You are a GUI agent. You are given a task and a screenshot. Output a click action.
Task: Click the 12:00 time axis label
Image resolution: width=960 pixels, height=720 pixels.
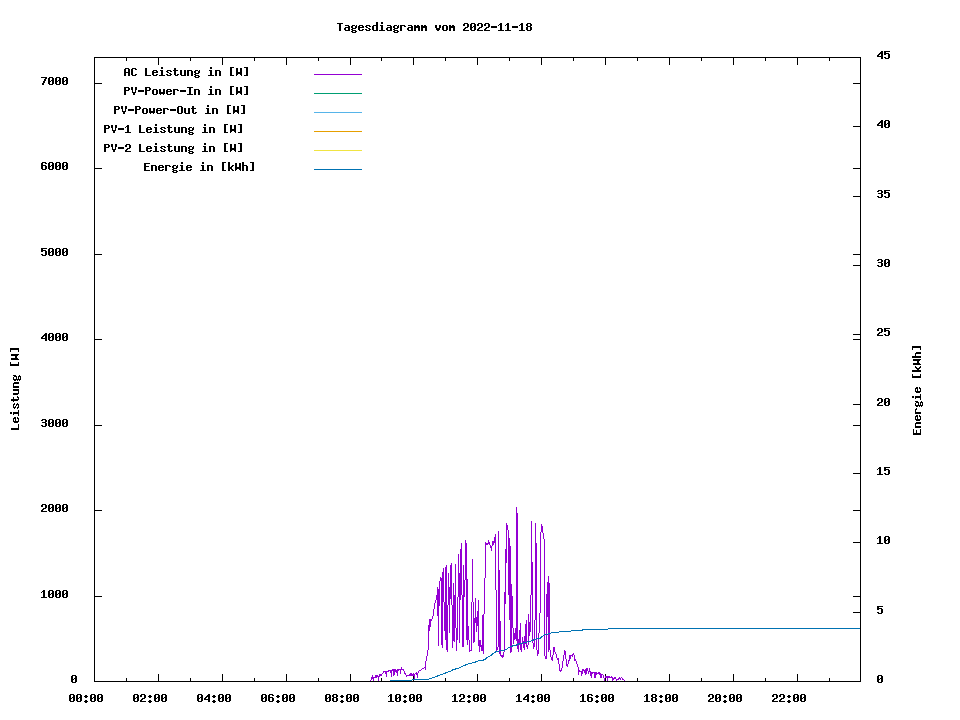click(x=469, y=698)
